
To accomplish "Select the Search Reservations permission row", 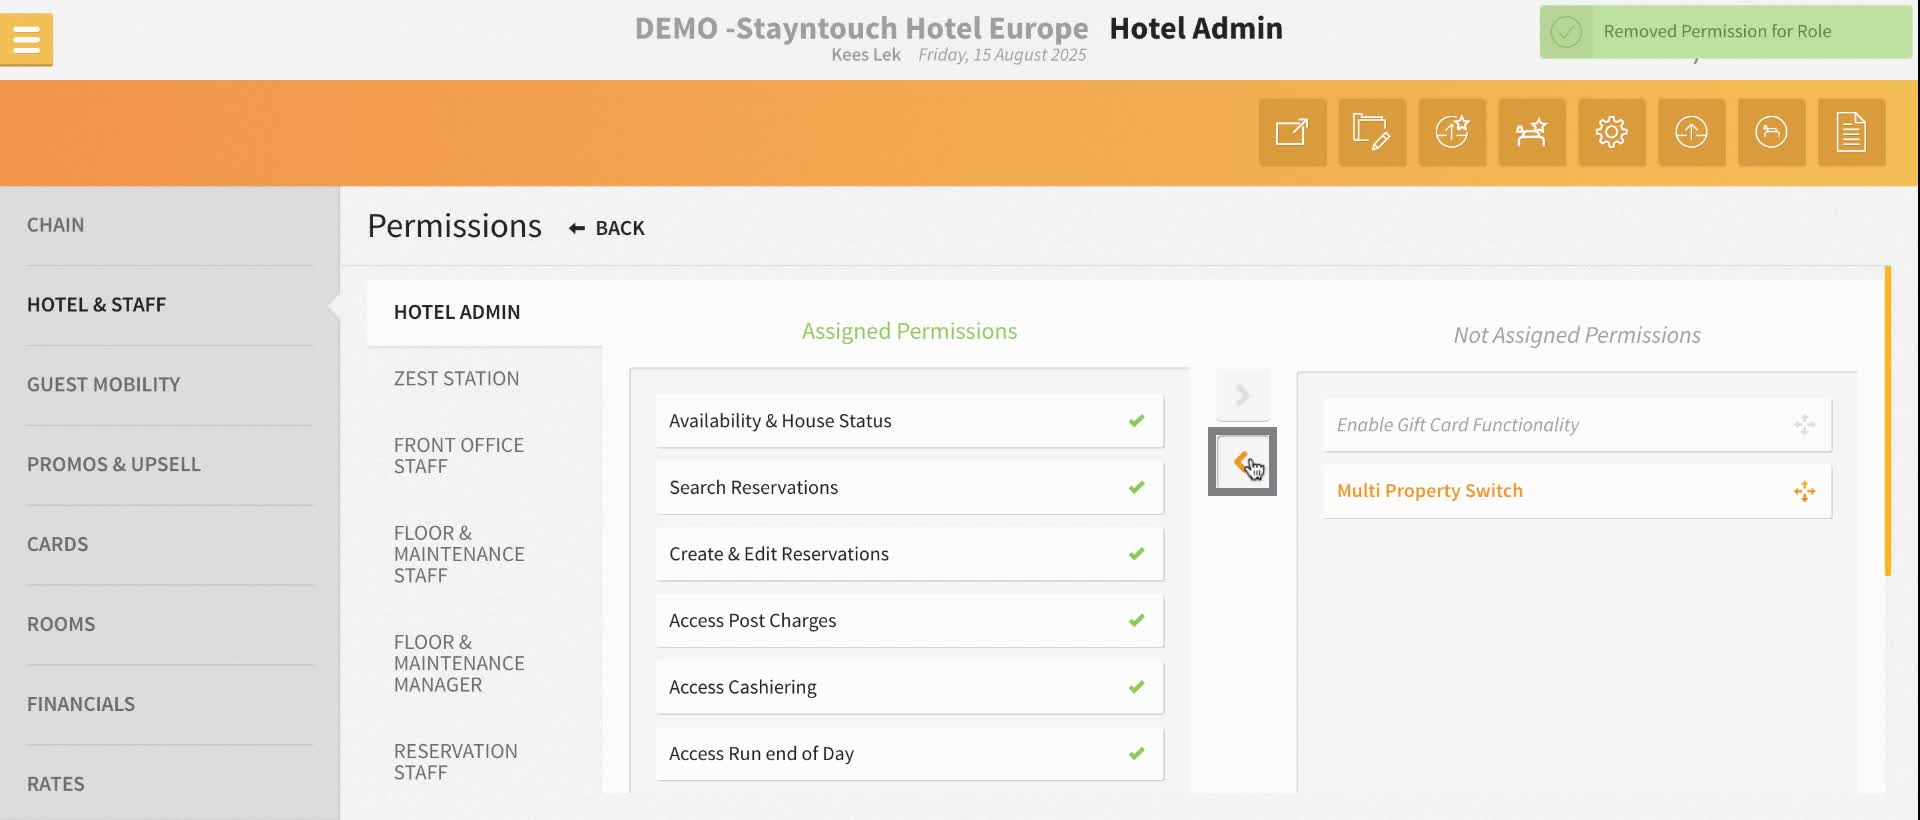I will click(909, 488).
